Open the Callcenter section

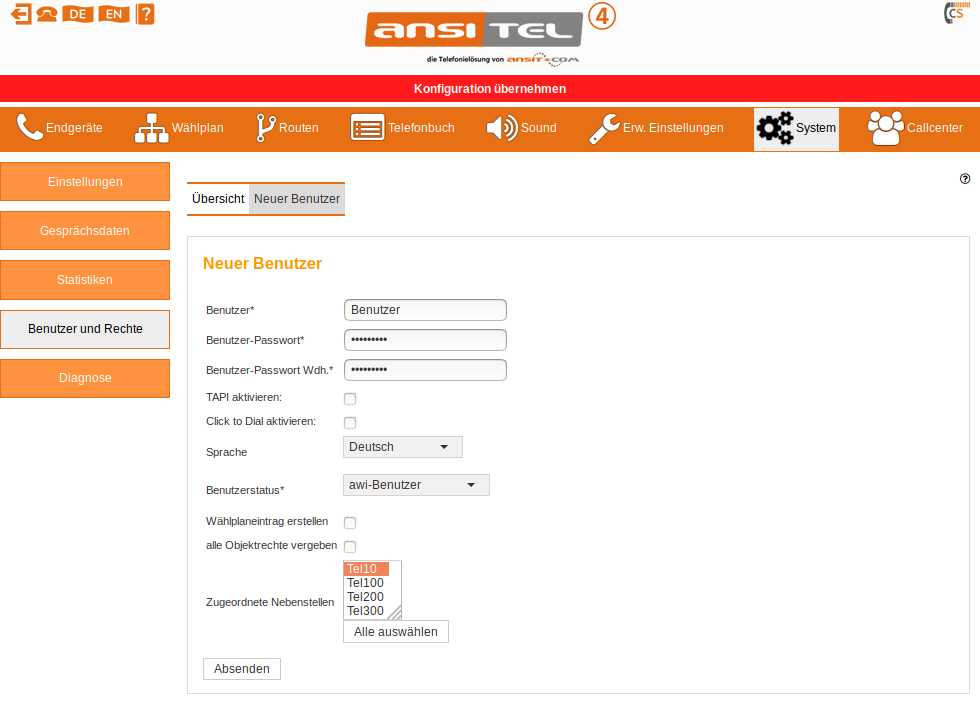click(x=915, y=128)
